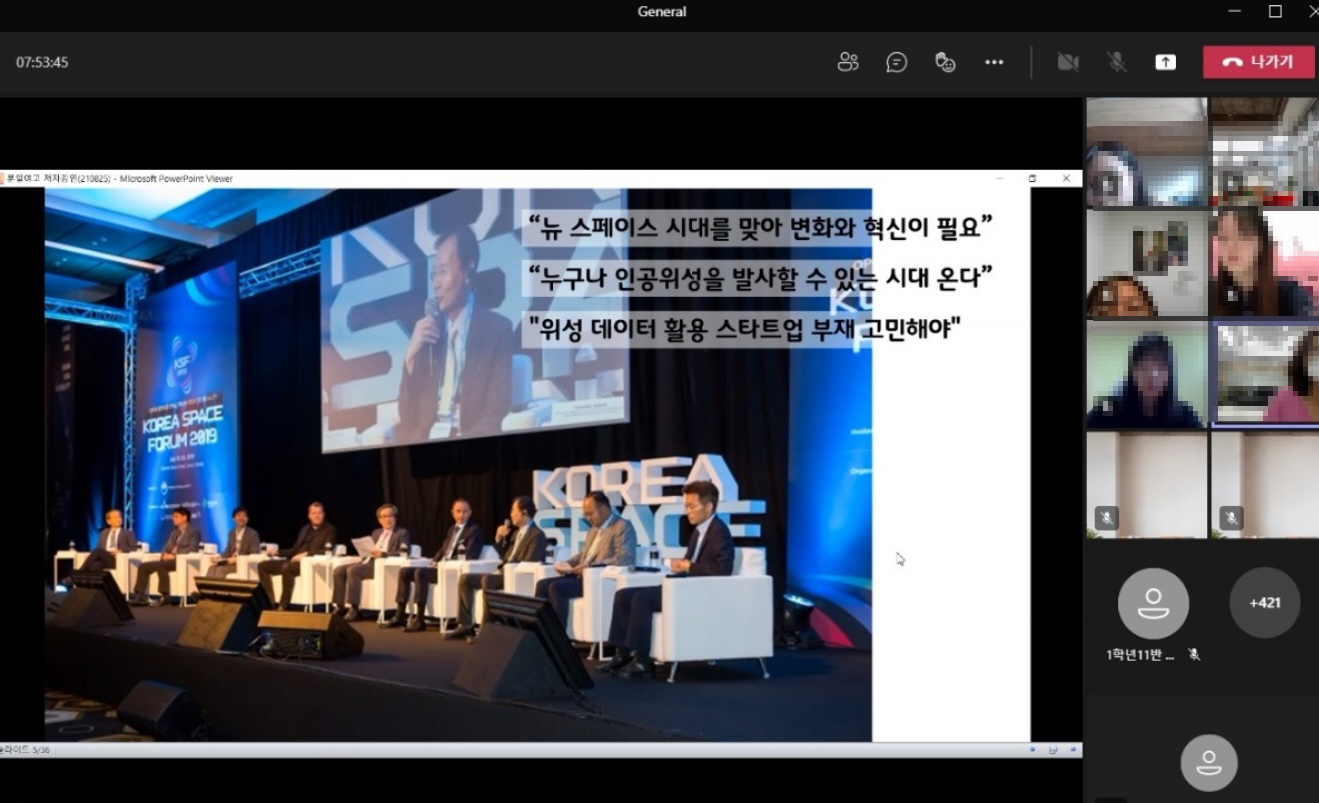Click the meeting timer 07:53:45
1319x803 pixels.
(x=42, y=62)
